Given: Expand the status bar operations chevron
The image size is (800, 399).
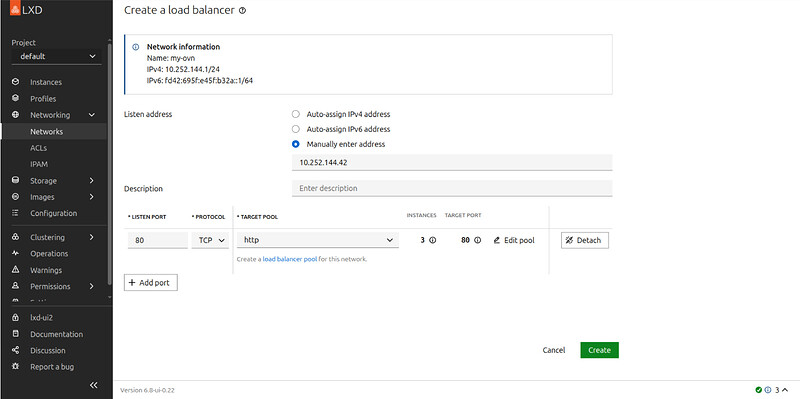Looking at the screenshot, I should (x=785, y=390).
